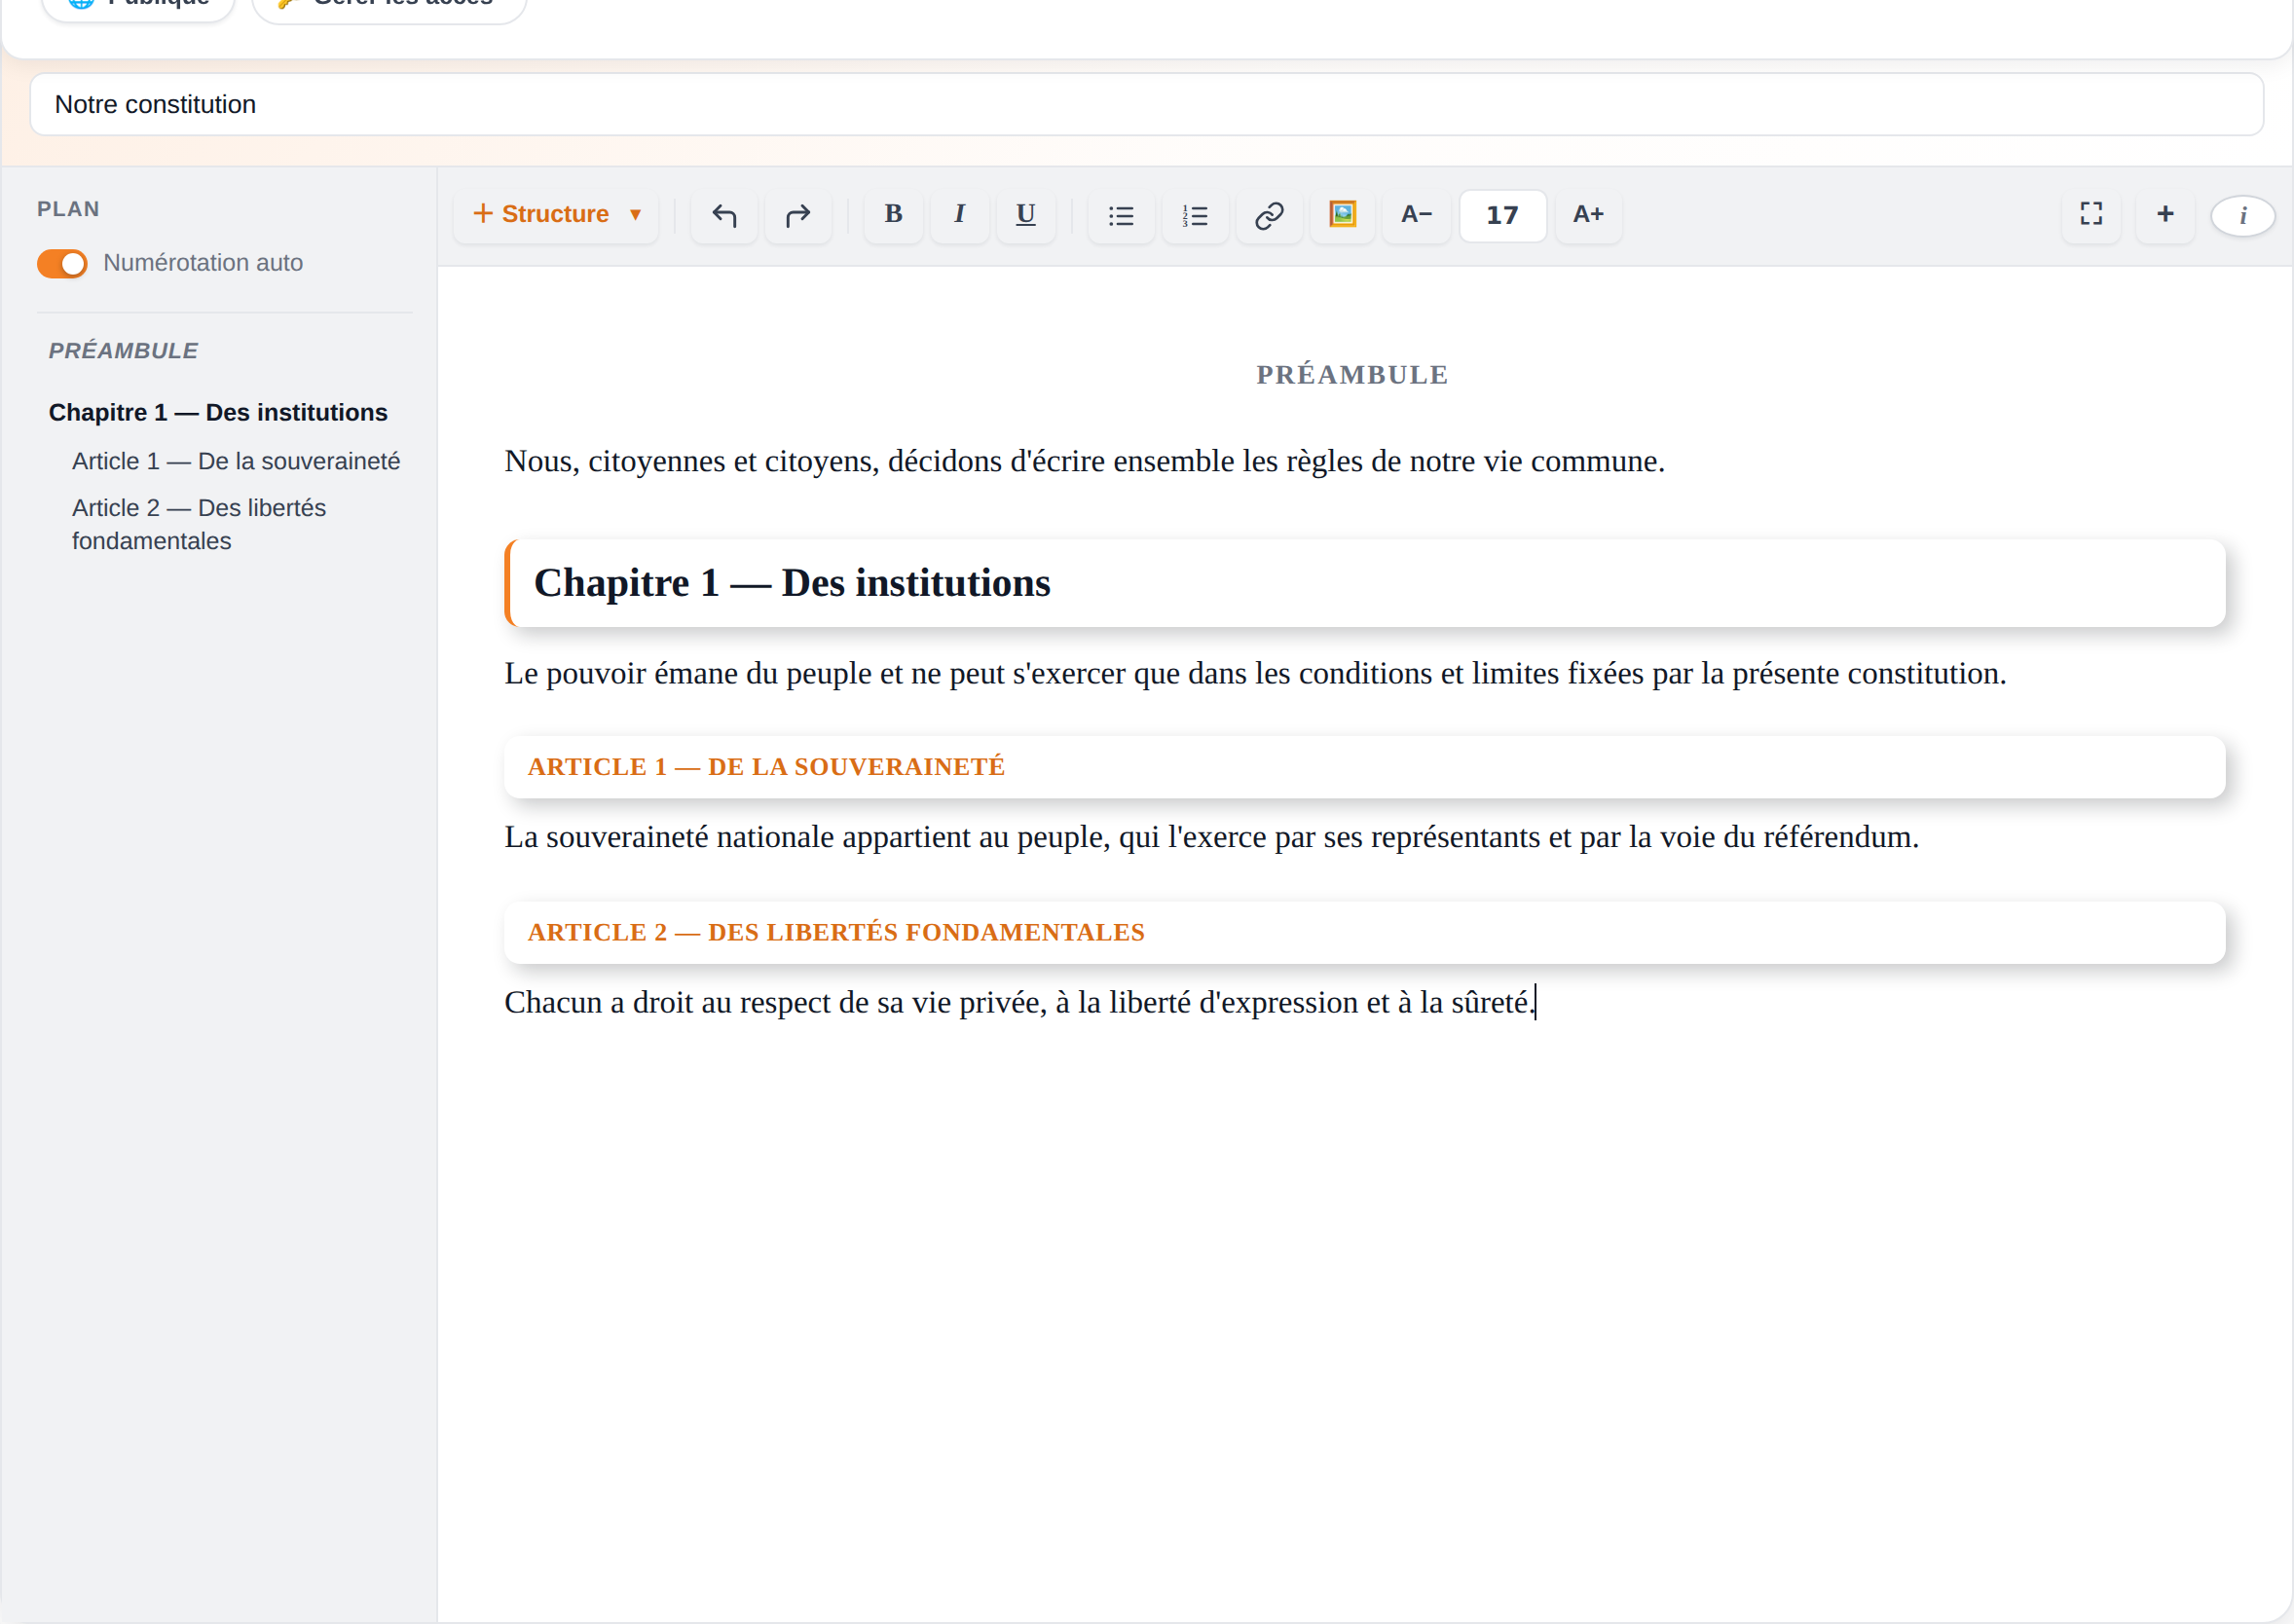
Task: Toggle italic formatting
Action: 959,215
